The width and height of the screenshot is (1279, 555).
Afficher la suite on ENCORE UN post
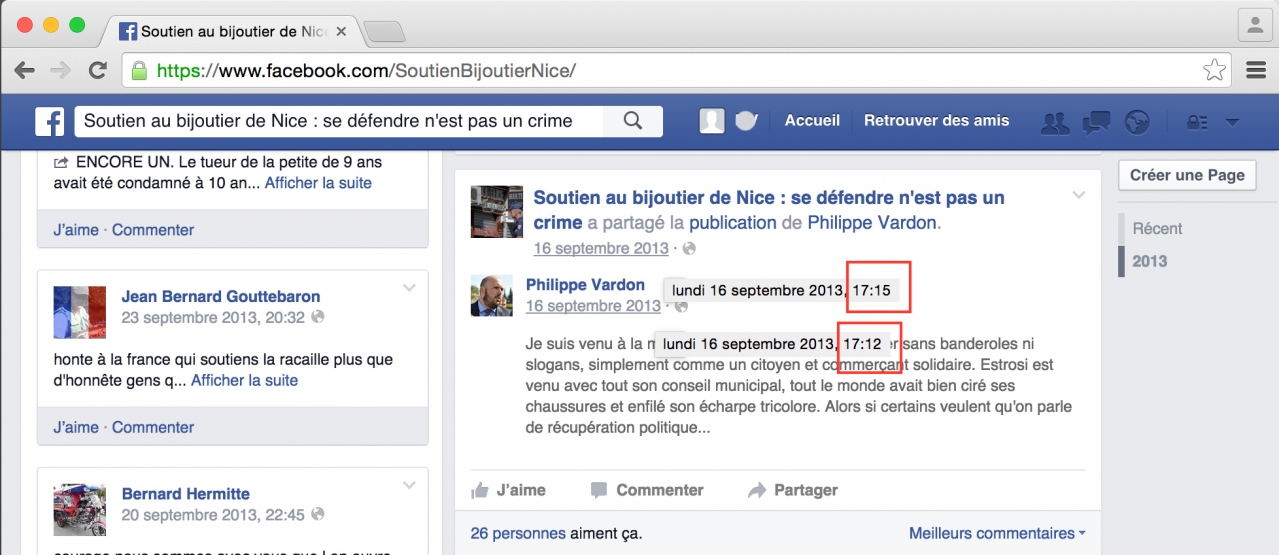(318, 183)
